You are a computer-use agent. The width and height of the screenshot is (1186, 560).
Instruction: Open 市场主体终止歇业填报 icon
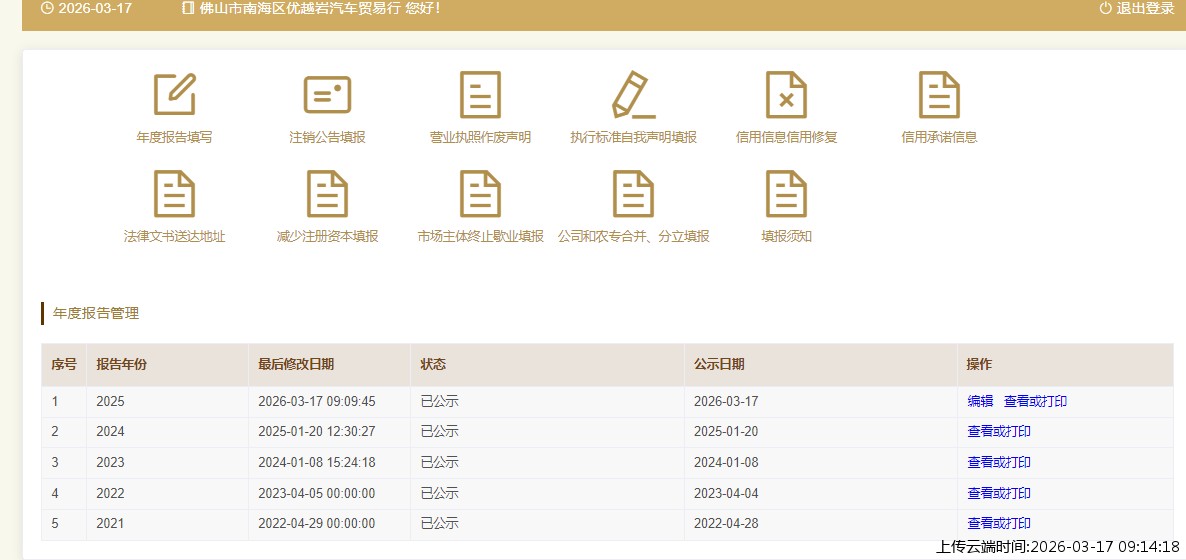480,194
